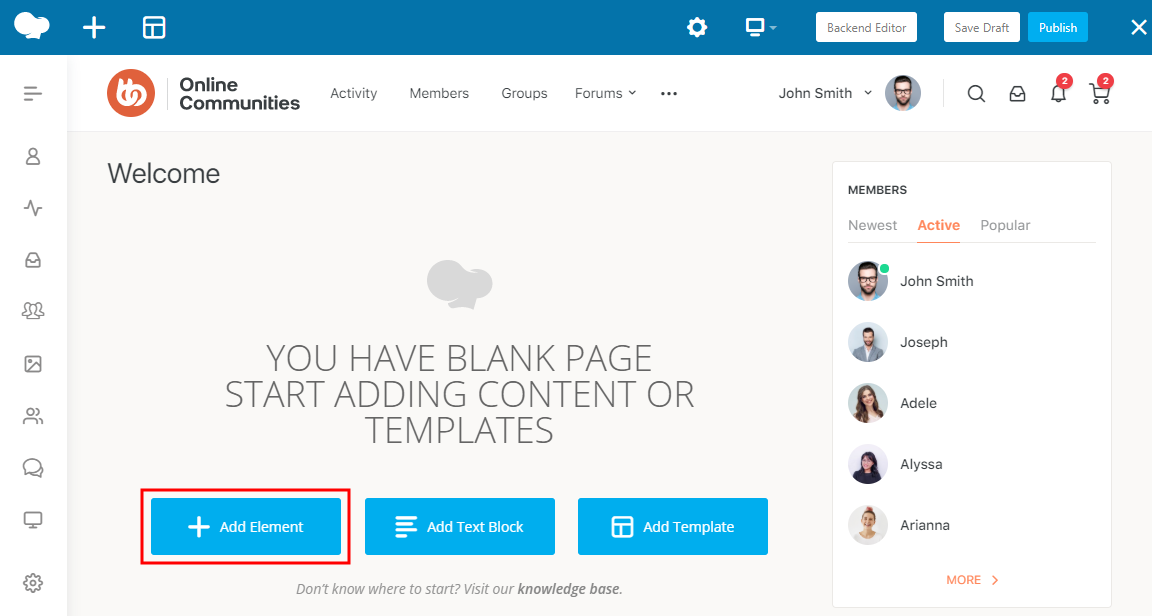Open the inbox messages icon in header
The image size is (1152, 616).
1017,94
